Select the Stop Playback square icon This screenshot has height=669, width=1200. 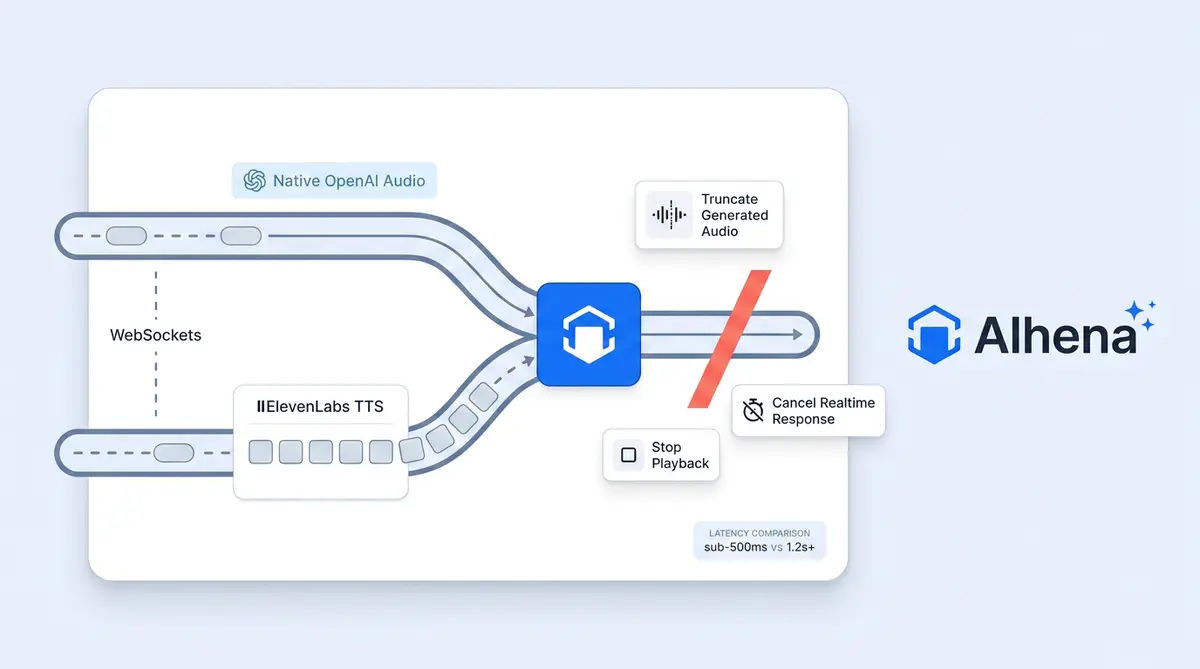point(628,455)
